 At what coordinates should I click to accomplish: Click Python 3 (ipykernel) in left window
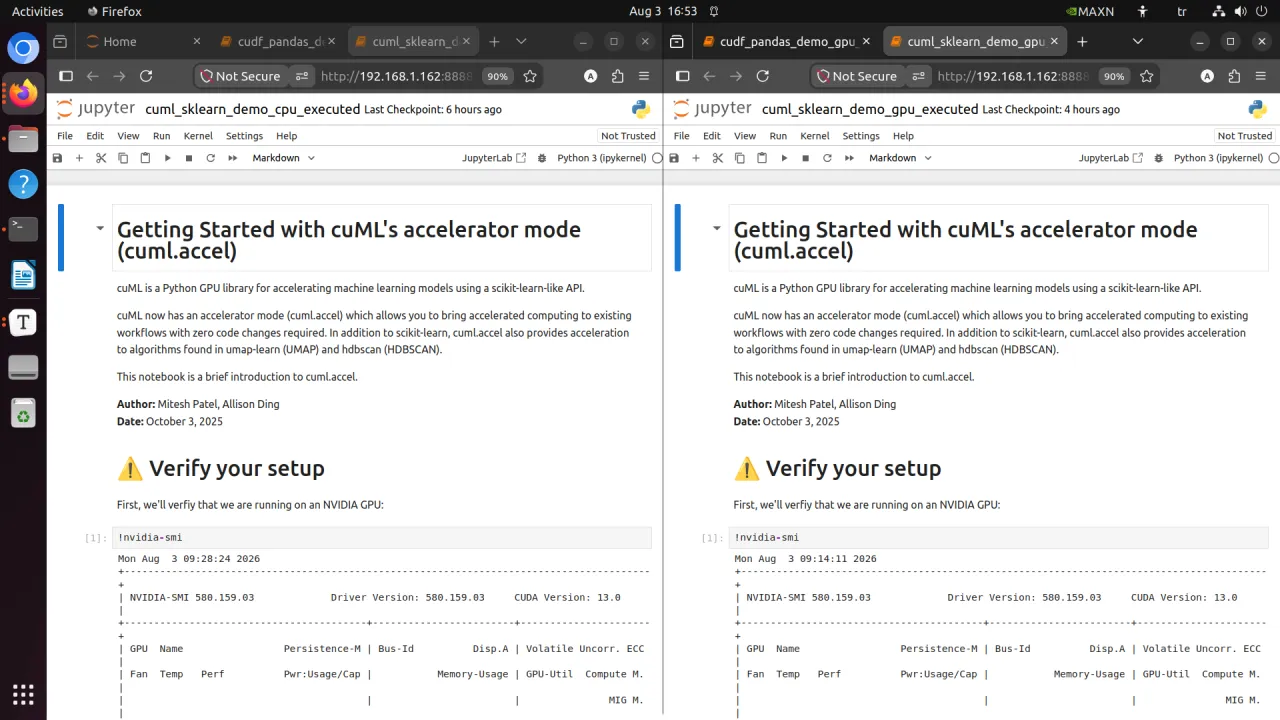[602, 158]
